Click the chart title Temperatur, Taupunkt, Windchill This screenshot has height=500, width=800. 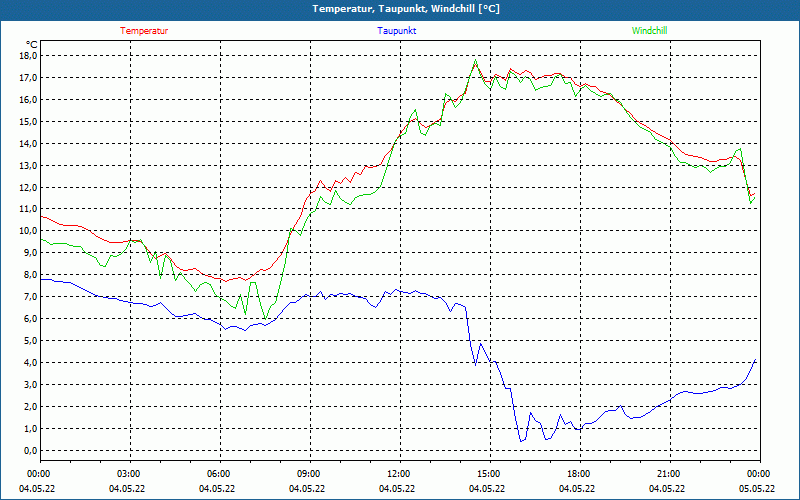pos(406,9)
